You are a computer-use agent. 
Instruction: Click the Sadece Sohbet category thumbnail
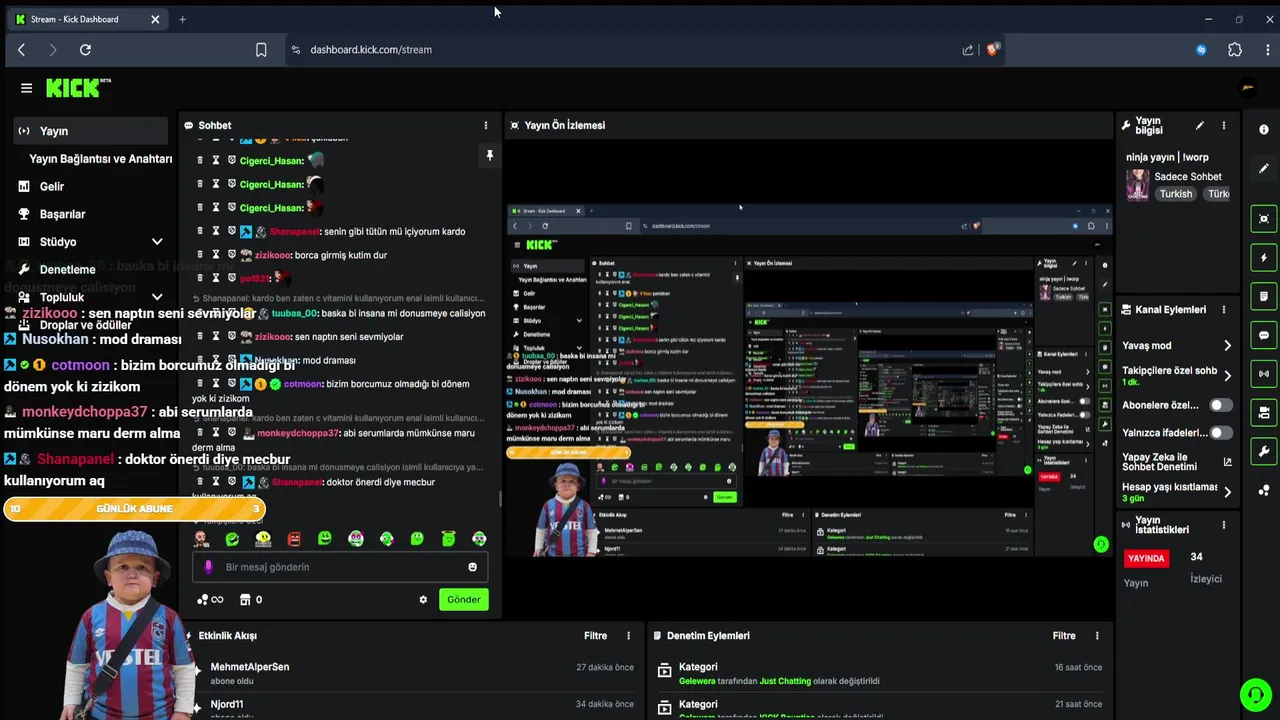(1138, 185)
